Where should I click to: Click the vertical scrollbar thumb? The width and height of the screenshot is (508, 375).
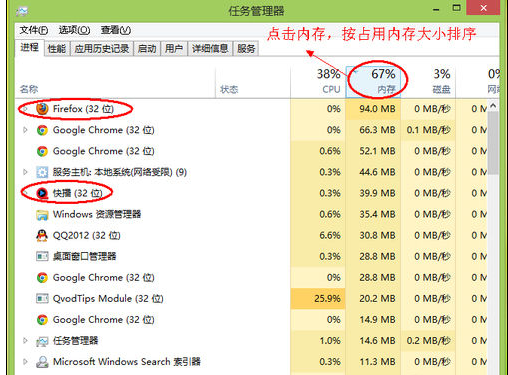493,143
